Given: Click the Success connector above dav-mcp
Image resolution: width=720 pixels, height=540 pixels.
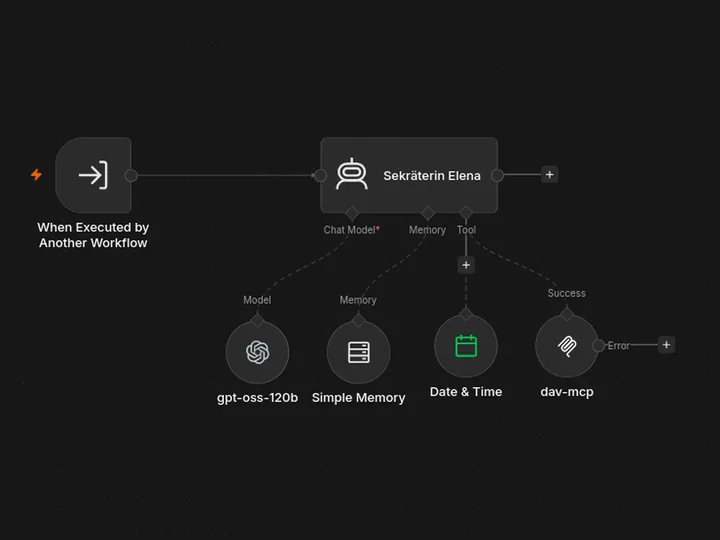Looking at the screenshot, I should 567,314.
